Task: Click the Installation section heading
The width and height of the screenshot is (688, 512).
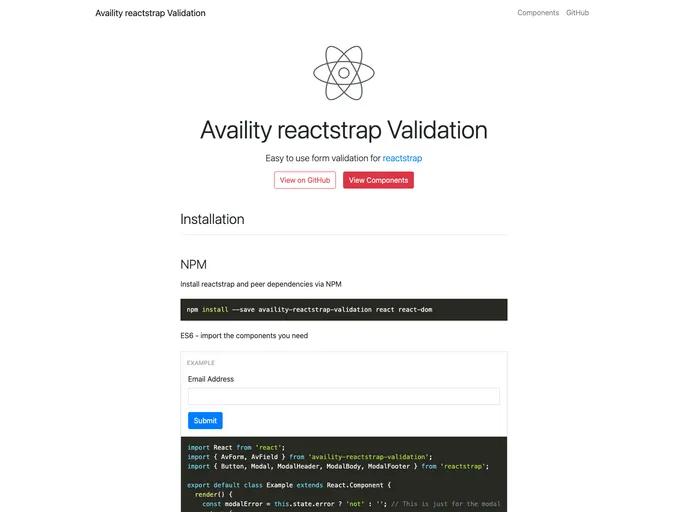Action: pos(212,219)
